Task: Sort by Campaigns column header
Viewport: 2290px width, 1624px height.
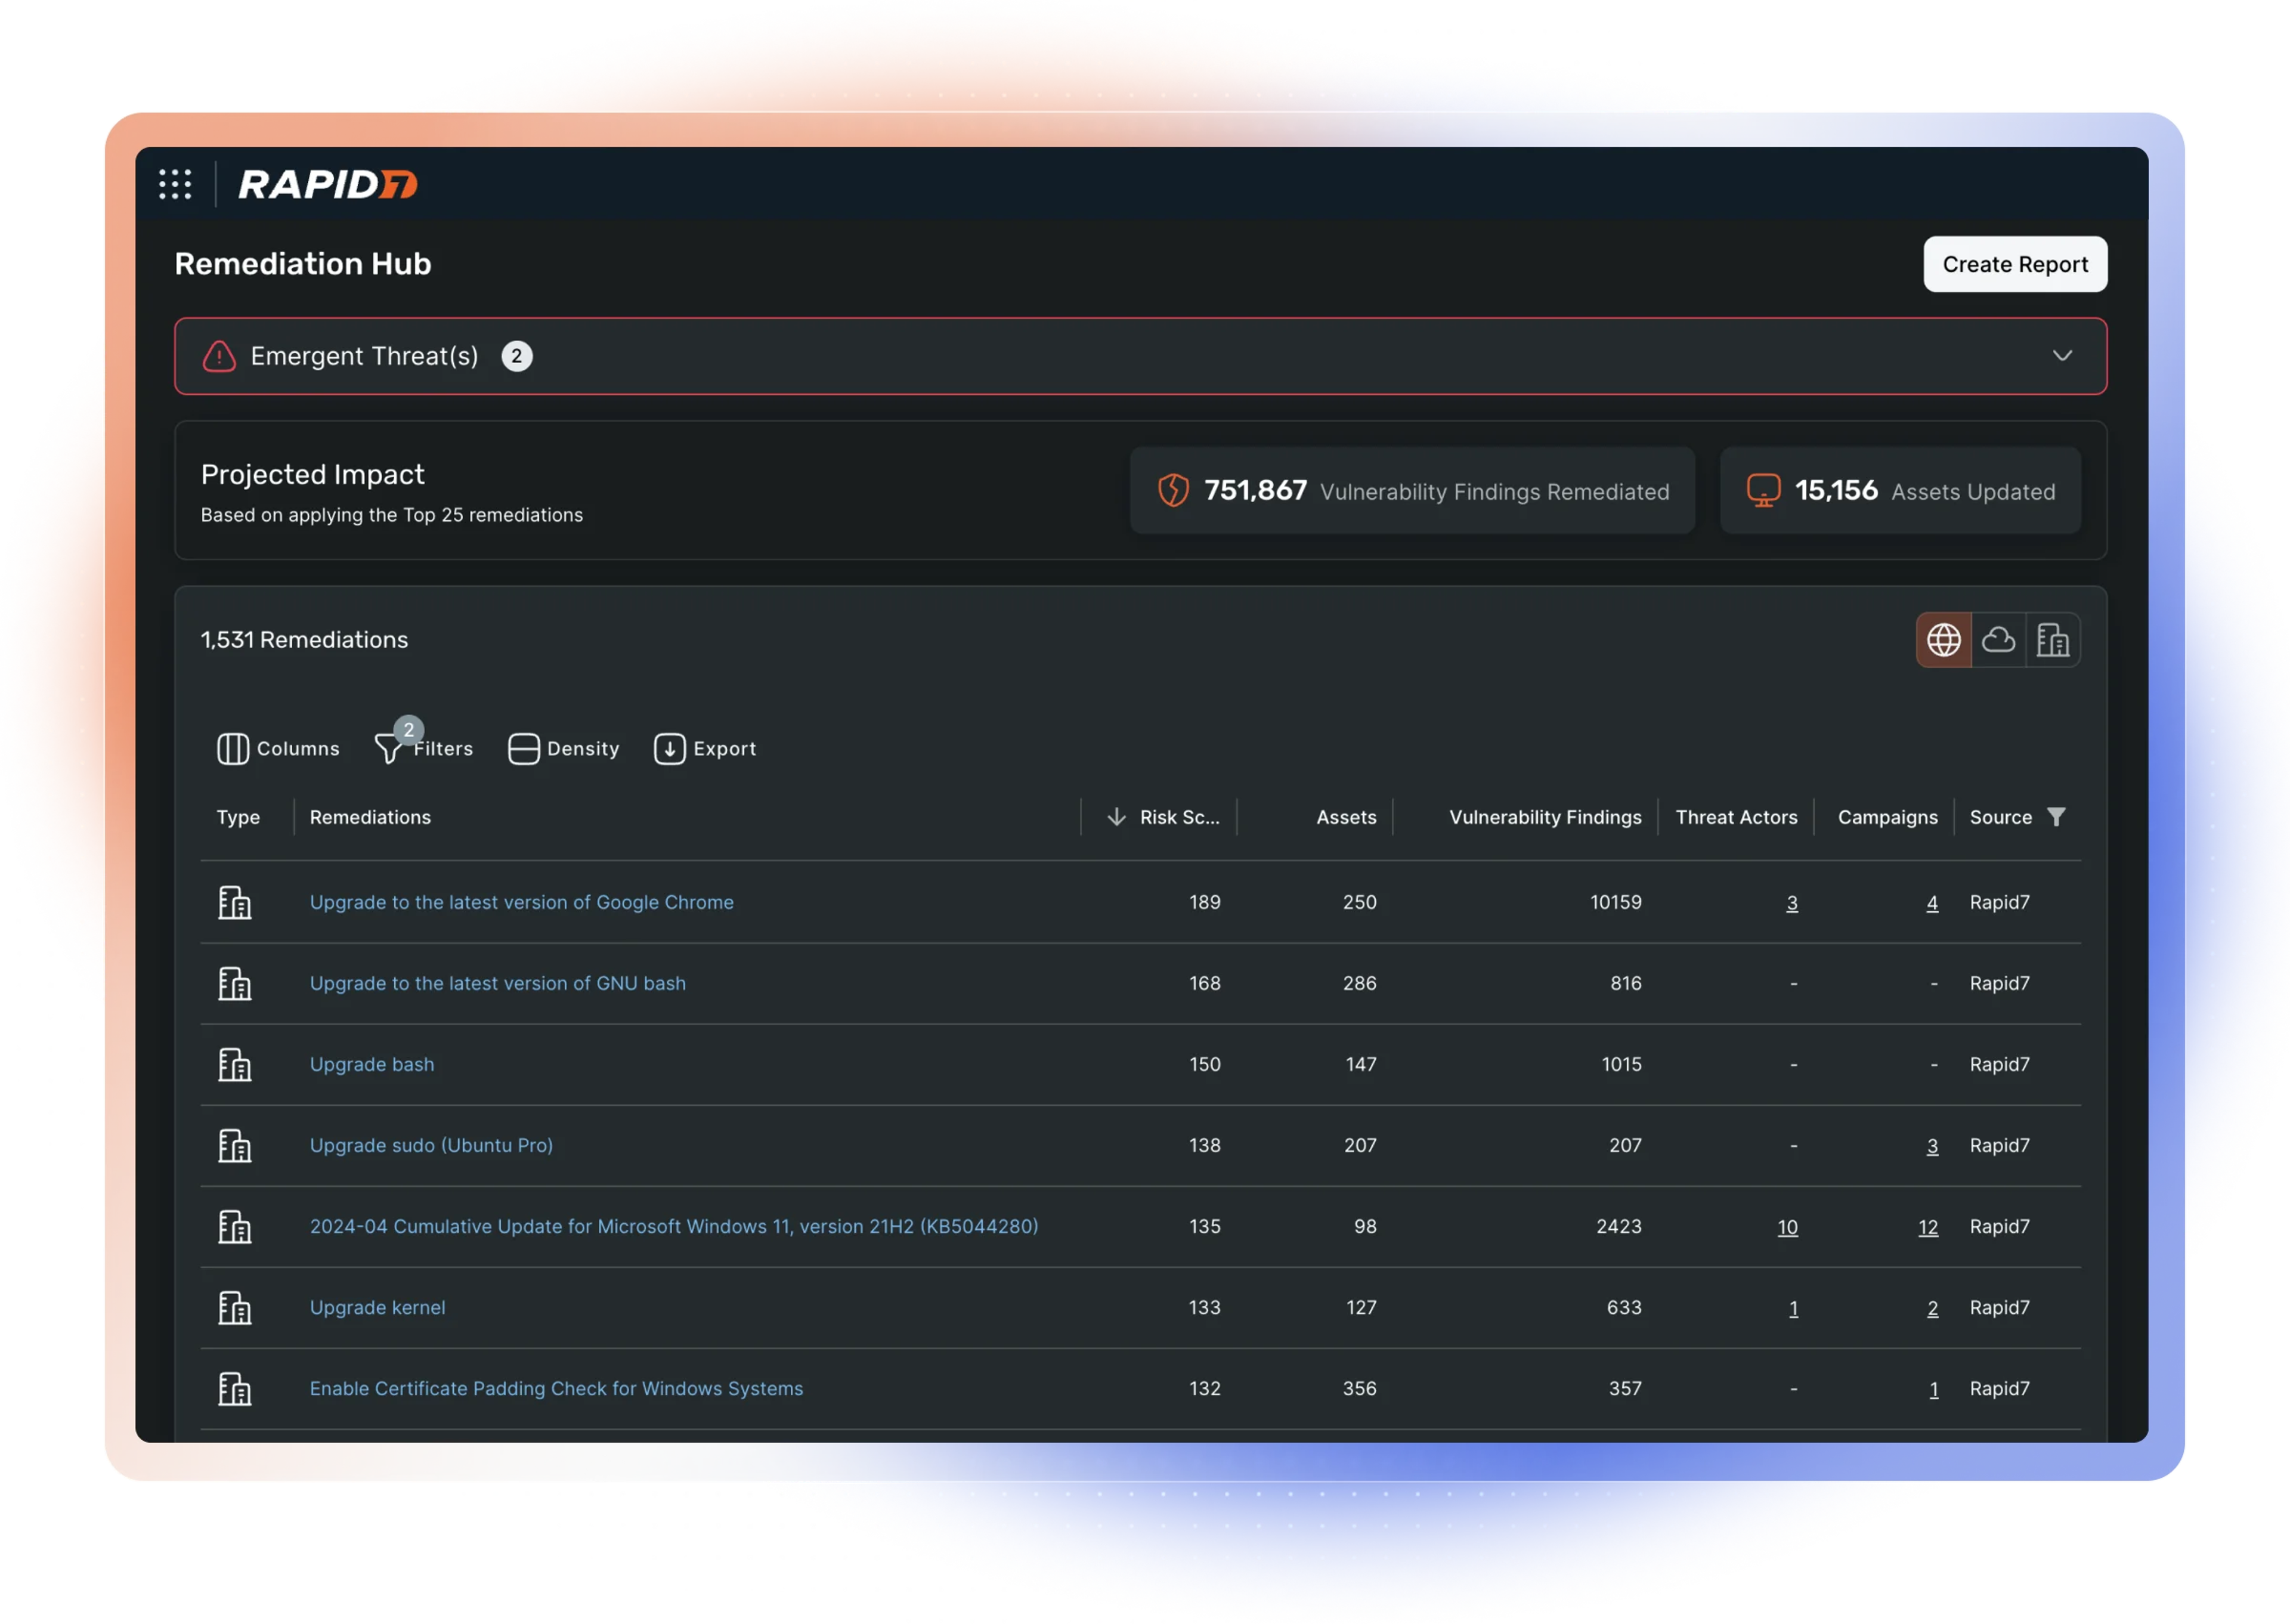Action: click(x=1887, y=817)
